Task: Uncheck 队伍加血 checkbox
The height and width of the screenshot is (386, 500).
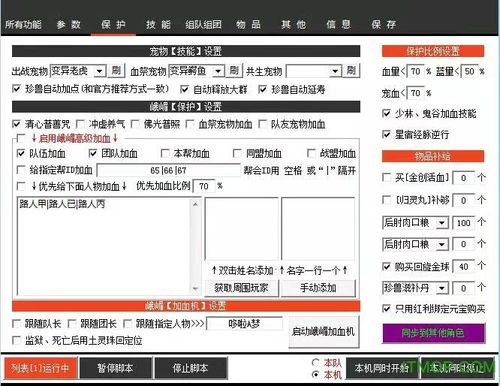Action: click(x=21, y=153)
